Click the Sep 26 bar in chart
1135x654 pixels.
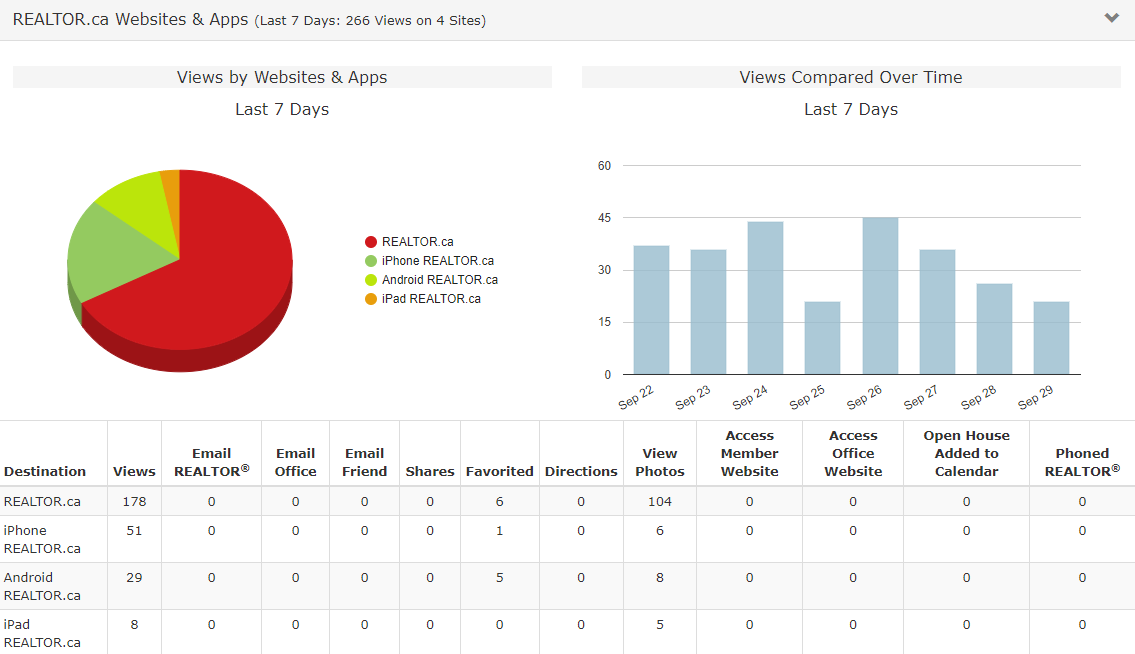tap(880, 296)
